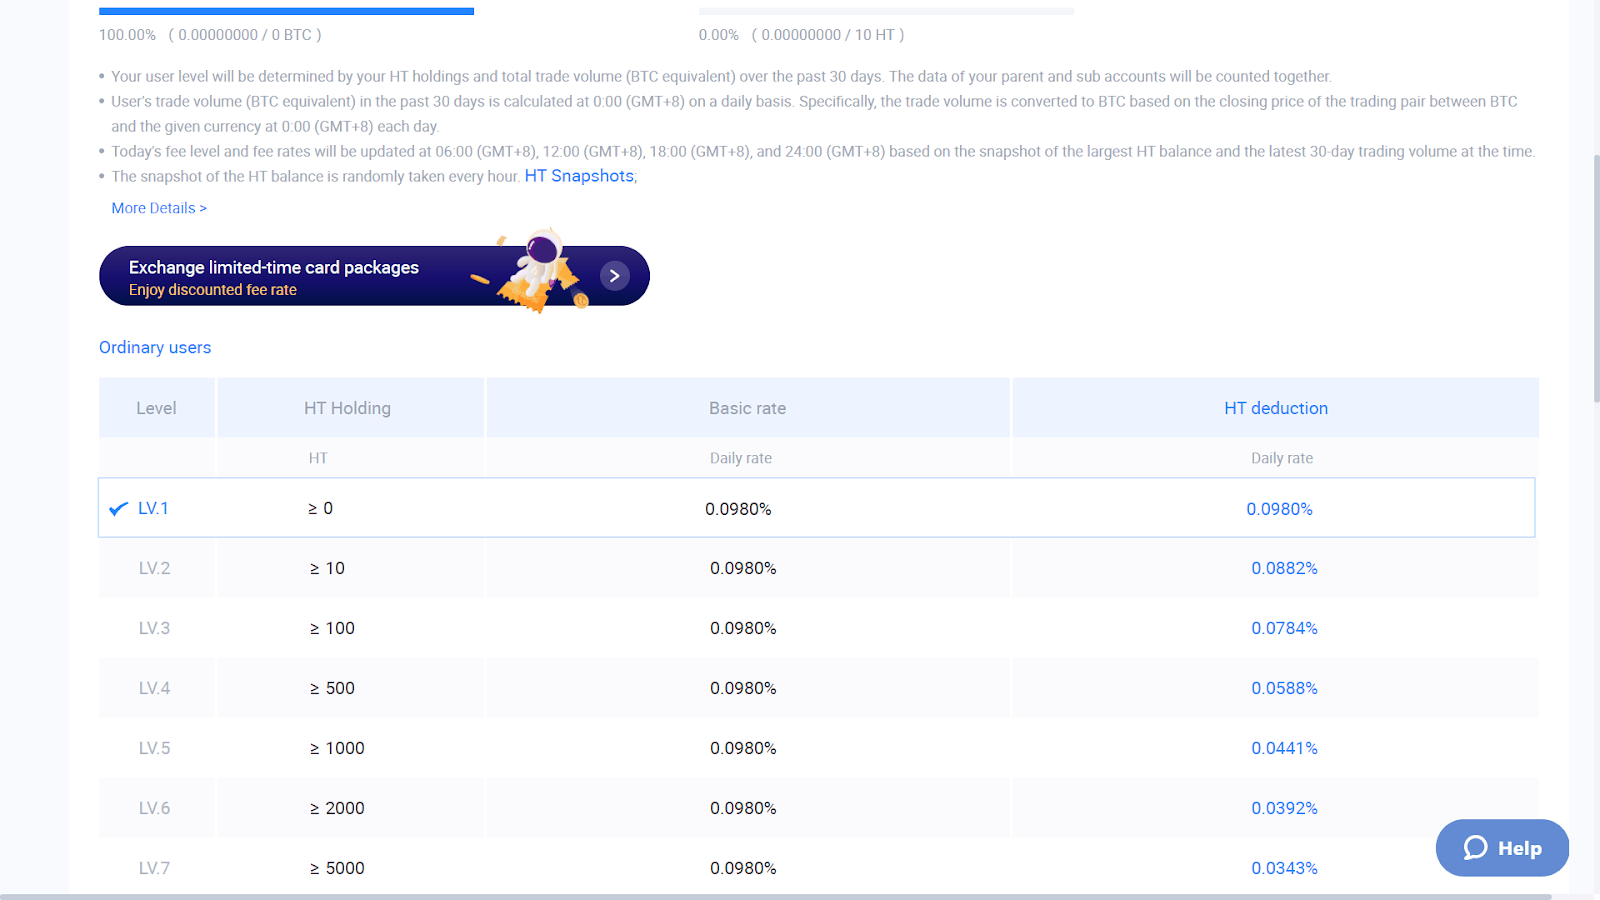Click the HT deduction column header
This screenshot has width=1600, height=900.
pos(1276,408)
